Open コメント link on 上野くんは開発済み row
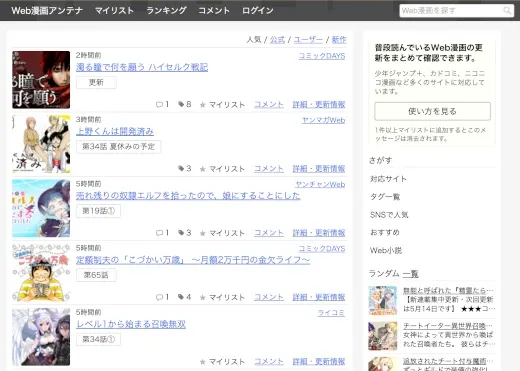The width and height of the screenshot is (520, 371). 269,169
